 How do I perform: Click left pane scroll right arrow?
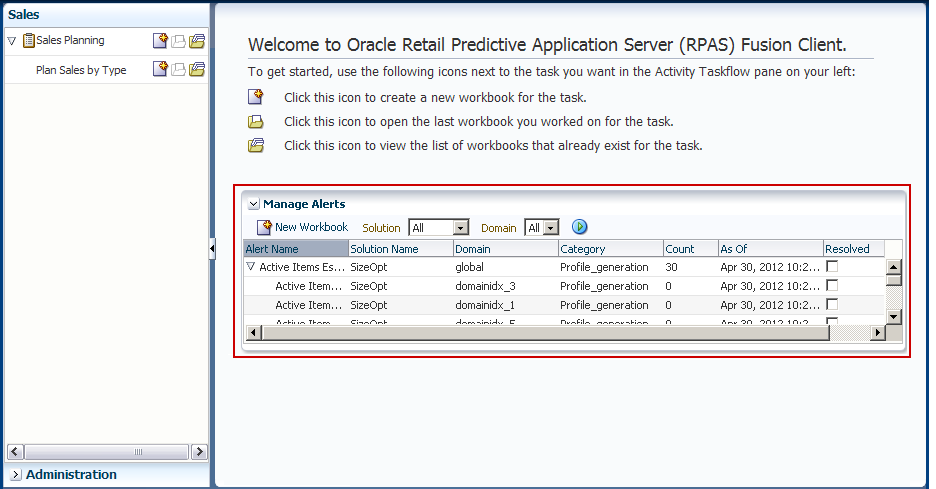click(199, 452)
